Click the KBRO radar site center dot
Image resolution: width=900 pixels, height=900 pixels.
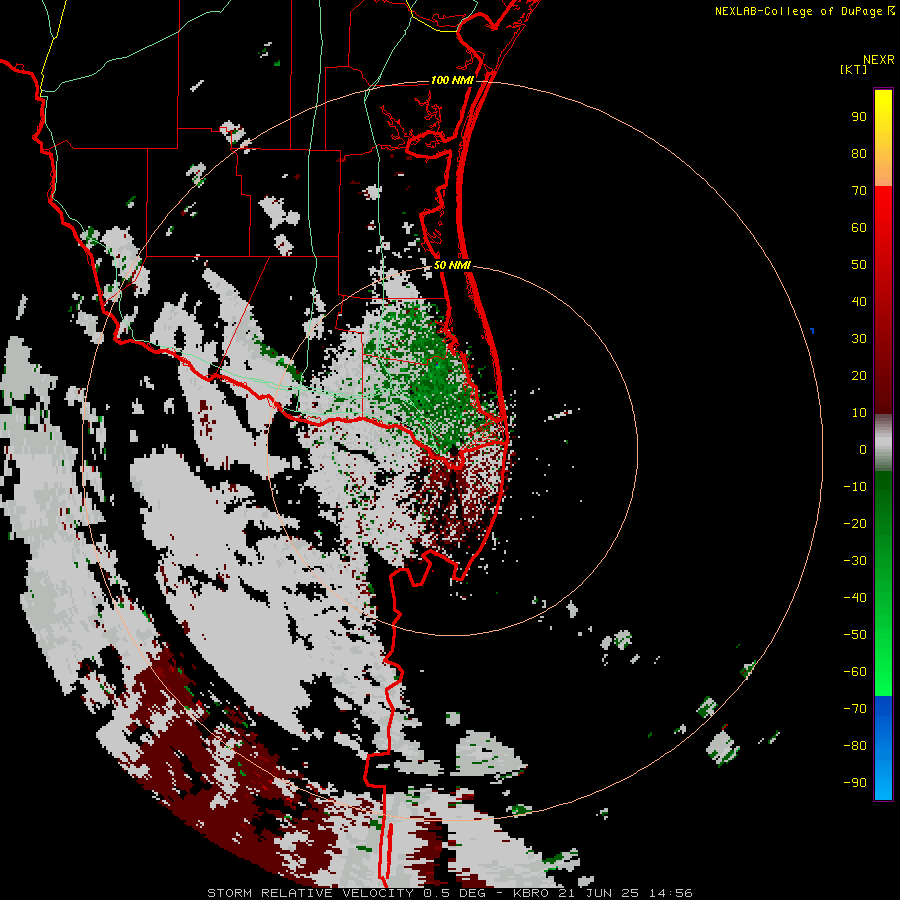click(453, 451)
